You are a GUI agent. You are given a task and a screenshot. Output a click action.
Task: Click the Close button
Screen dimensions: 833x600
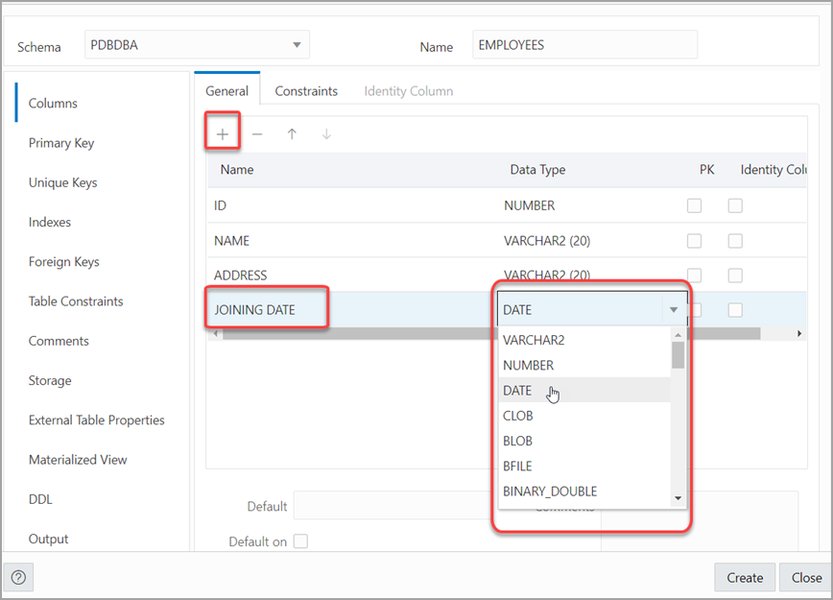coord(806,577)
